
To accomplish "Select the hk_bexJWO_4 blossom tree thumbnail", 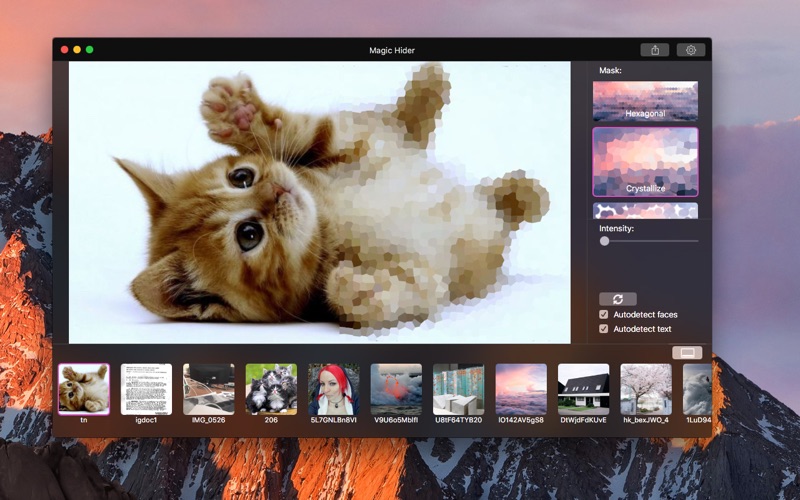I will (646, 389).
